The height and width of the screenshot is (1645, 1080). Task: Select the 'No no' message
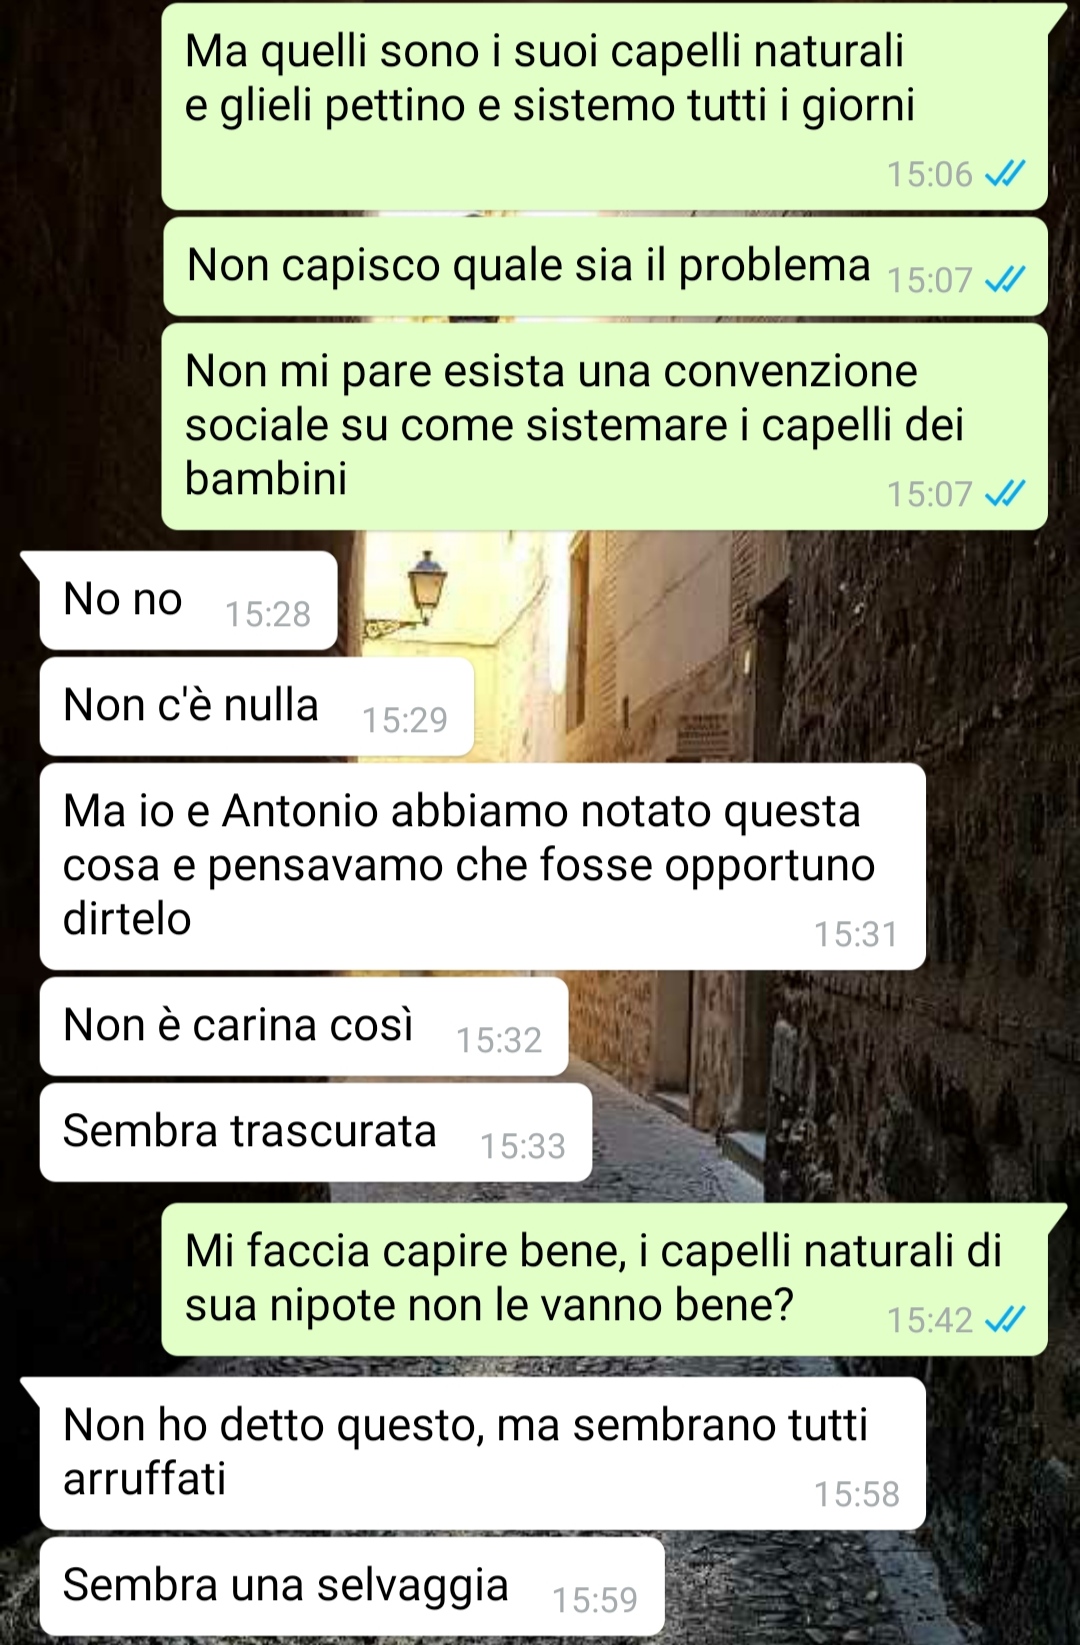point(188,600)
